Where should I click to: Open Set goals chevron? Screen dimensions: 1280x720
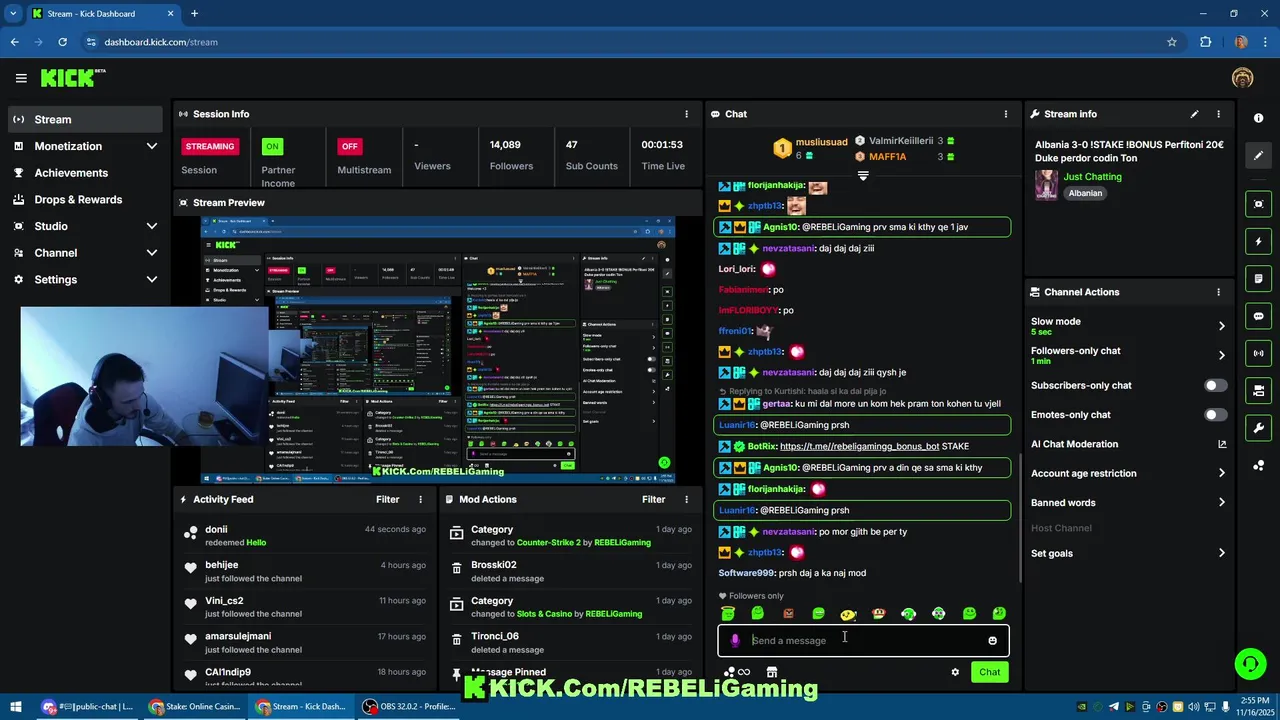[1221, 553]
